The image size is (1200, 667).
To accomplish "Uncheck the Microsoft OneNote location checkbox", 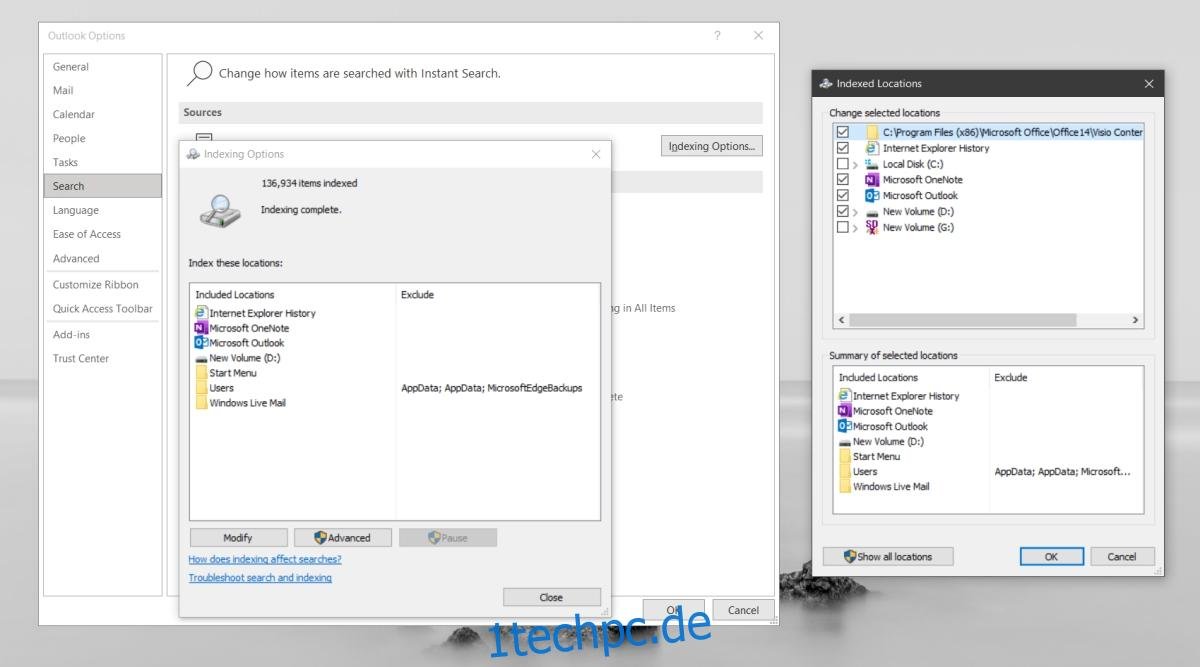I will [x=842, y=180].
